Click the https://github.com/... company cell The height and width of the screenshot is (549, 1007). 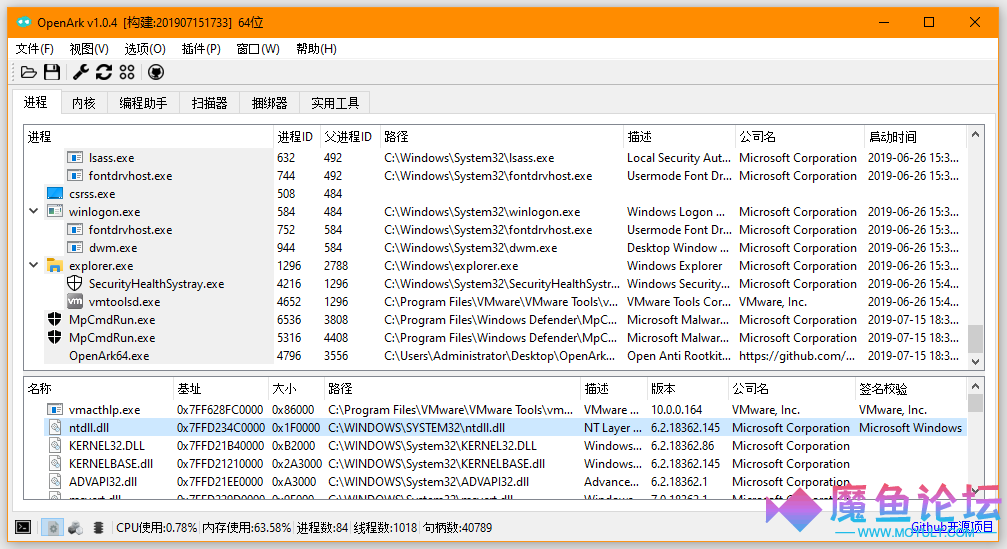[x=797, y=356]
